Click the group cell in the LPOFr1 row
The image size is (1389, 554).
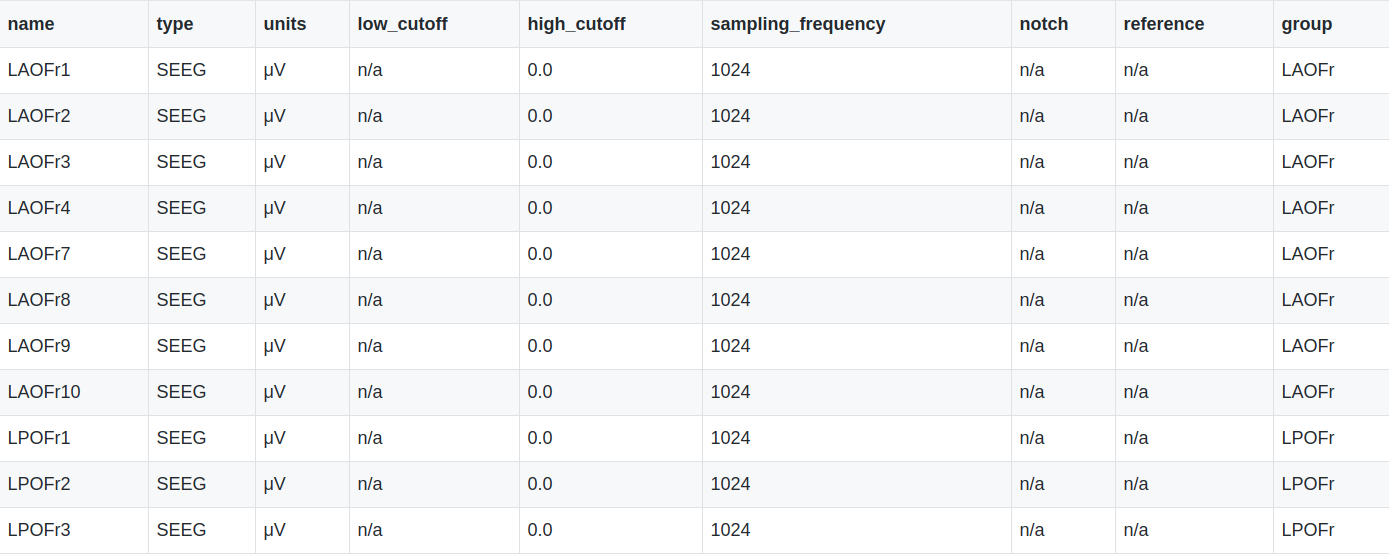(1308, 438)
